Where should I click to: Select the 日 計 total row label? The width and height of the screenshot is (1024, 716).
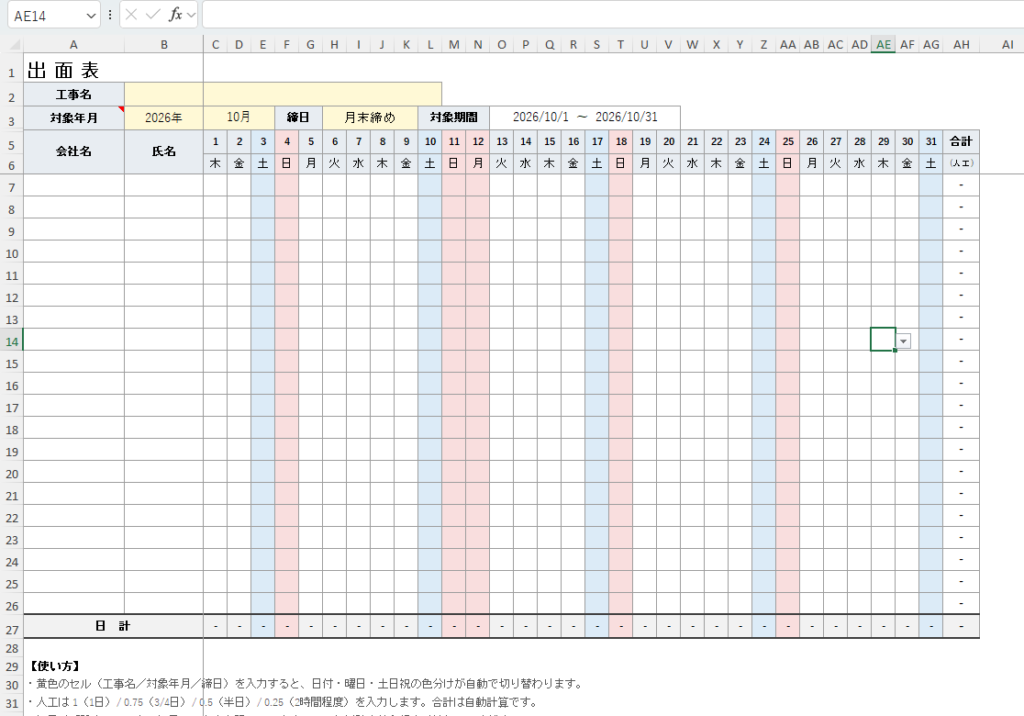pos(114,626)
